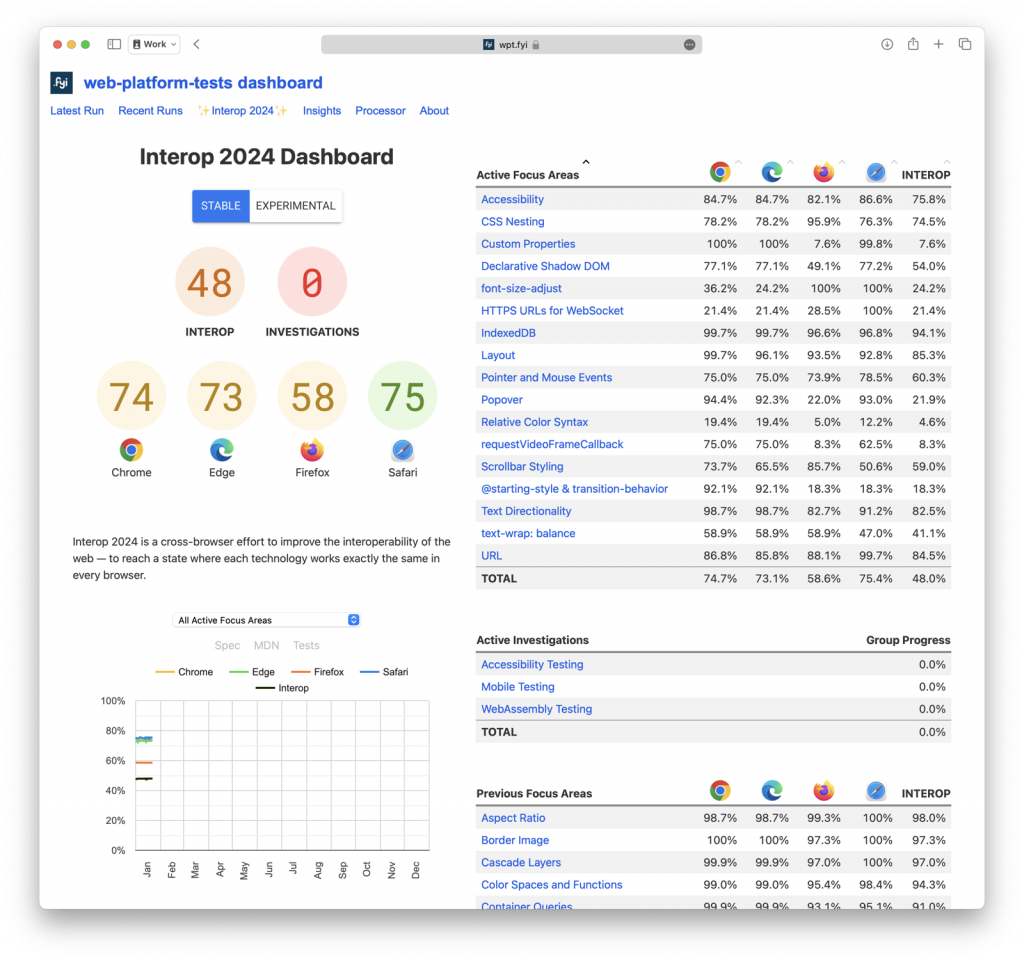Open the Insights page from the navigation
The image size is (1024, 961).
[x=321, y=110]
